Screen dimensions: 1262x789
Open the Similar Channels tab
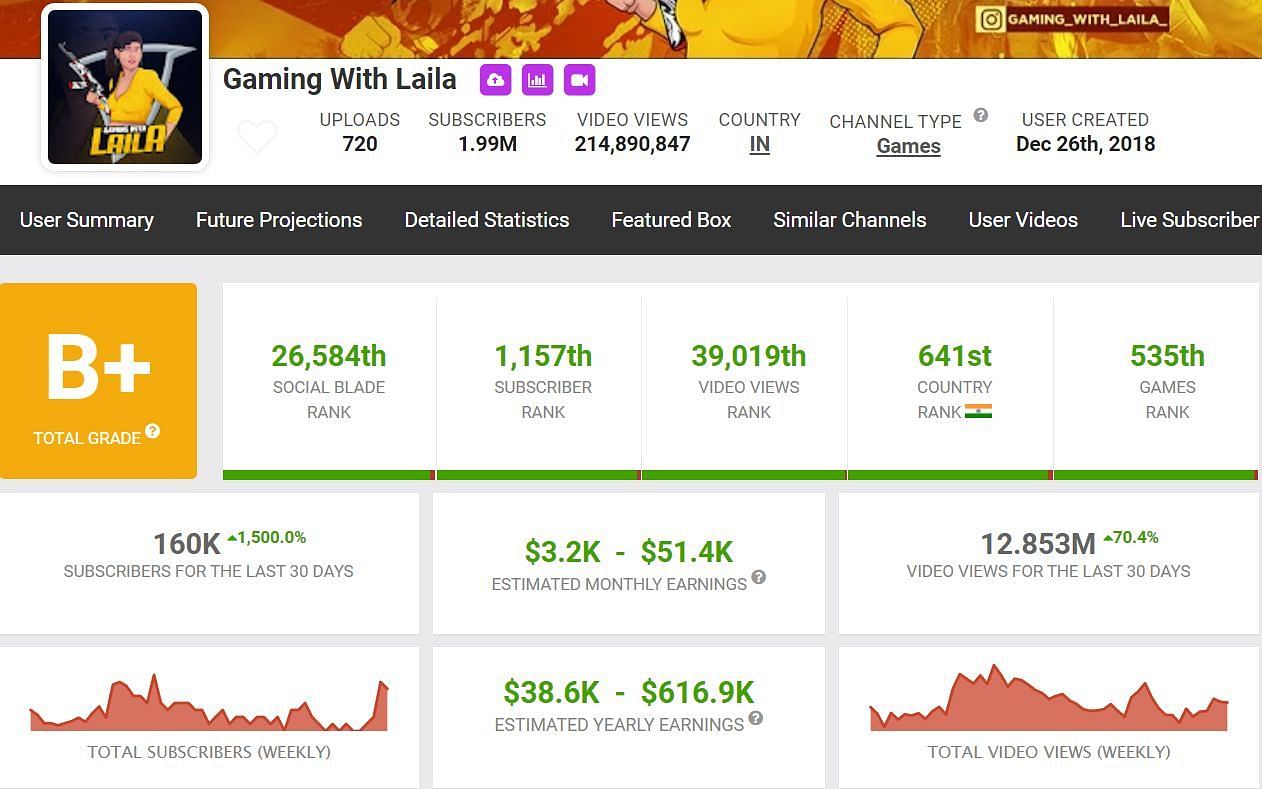coord(850,220)
